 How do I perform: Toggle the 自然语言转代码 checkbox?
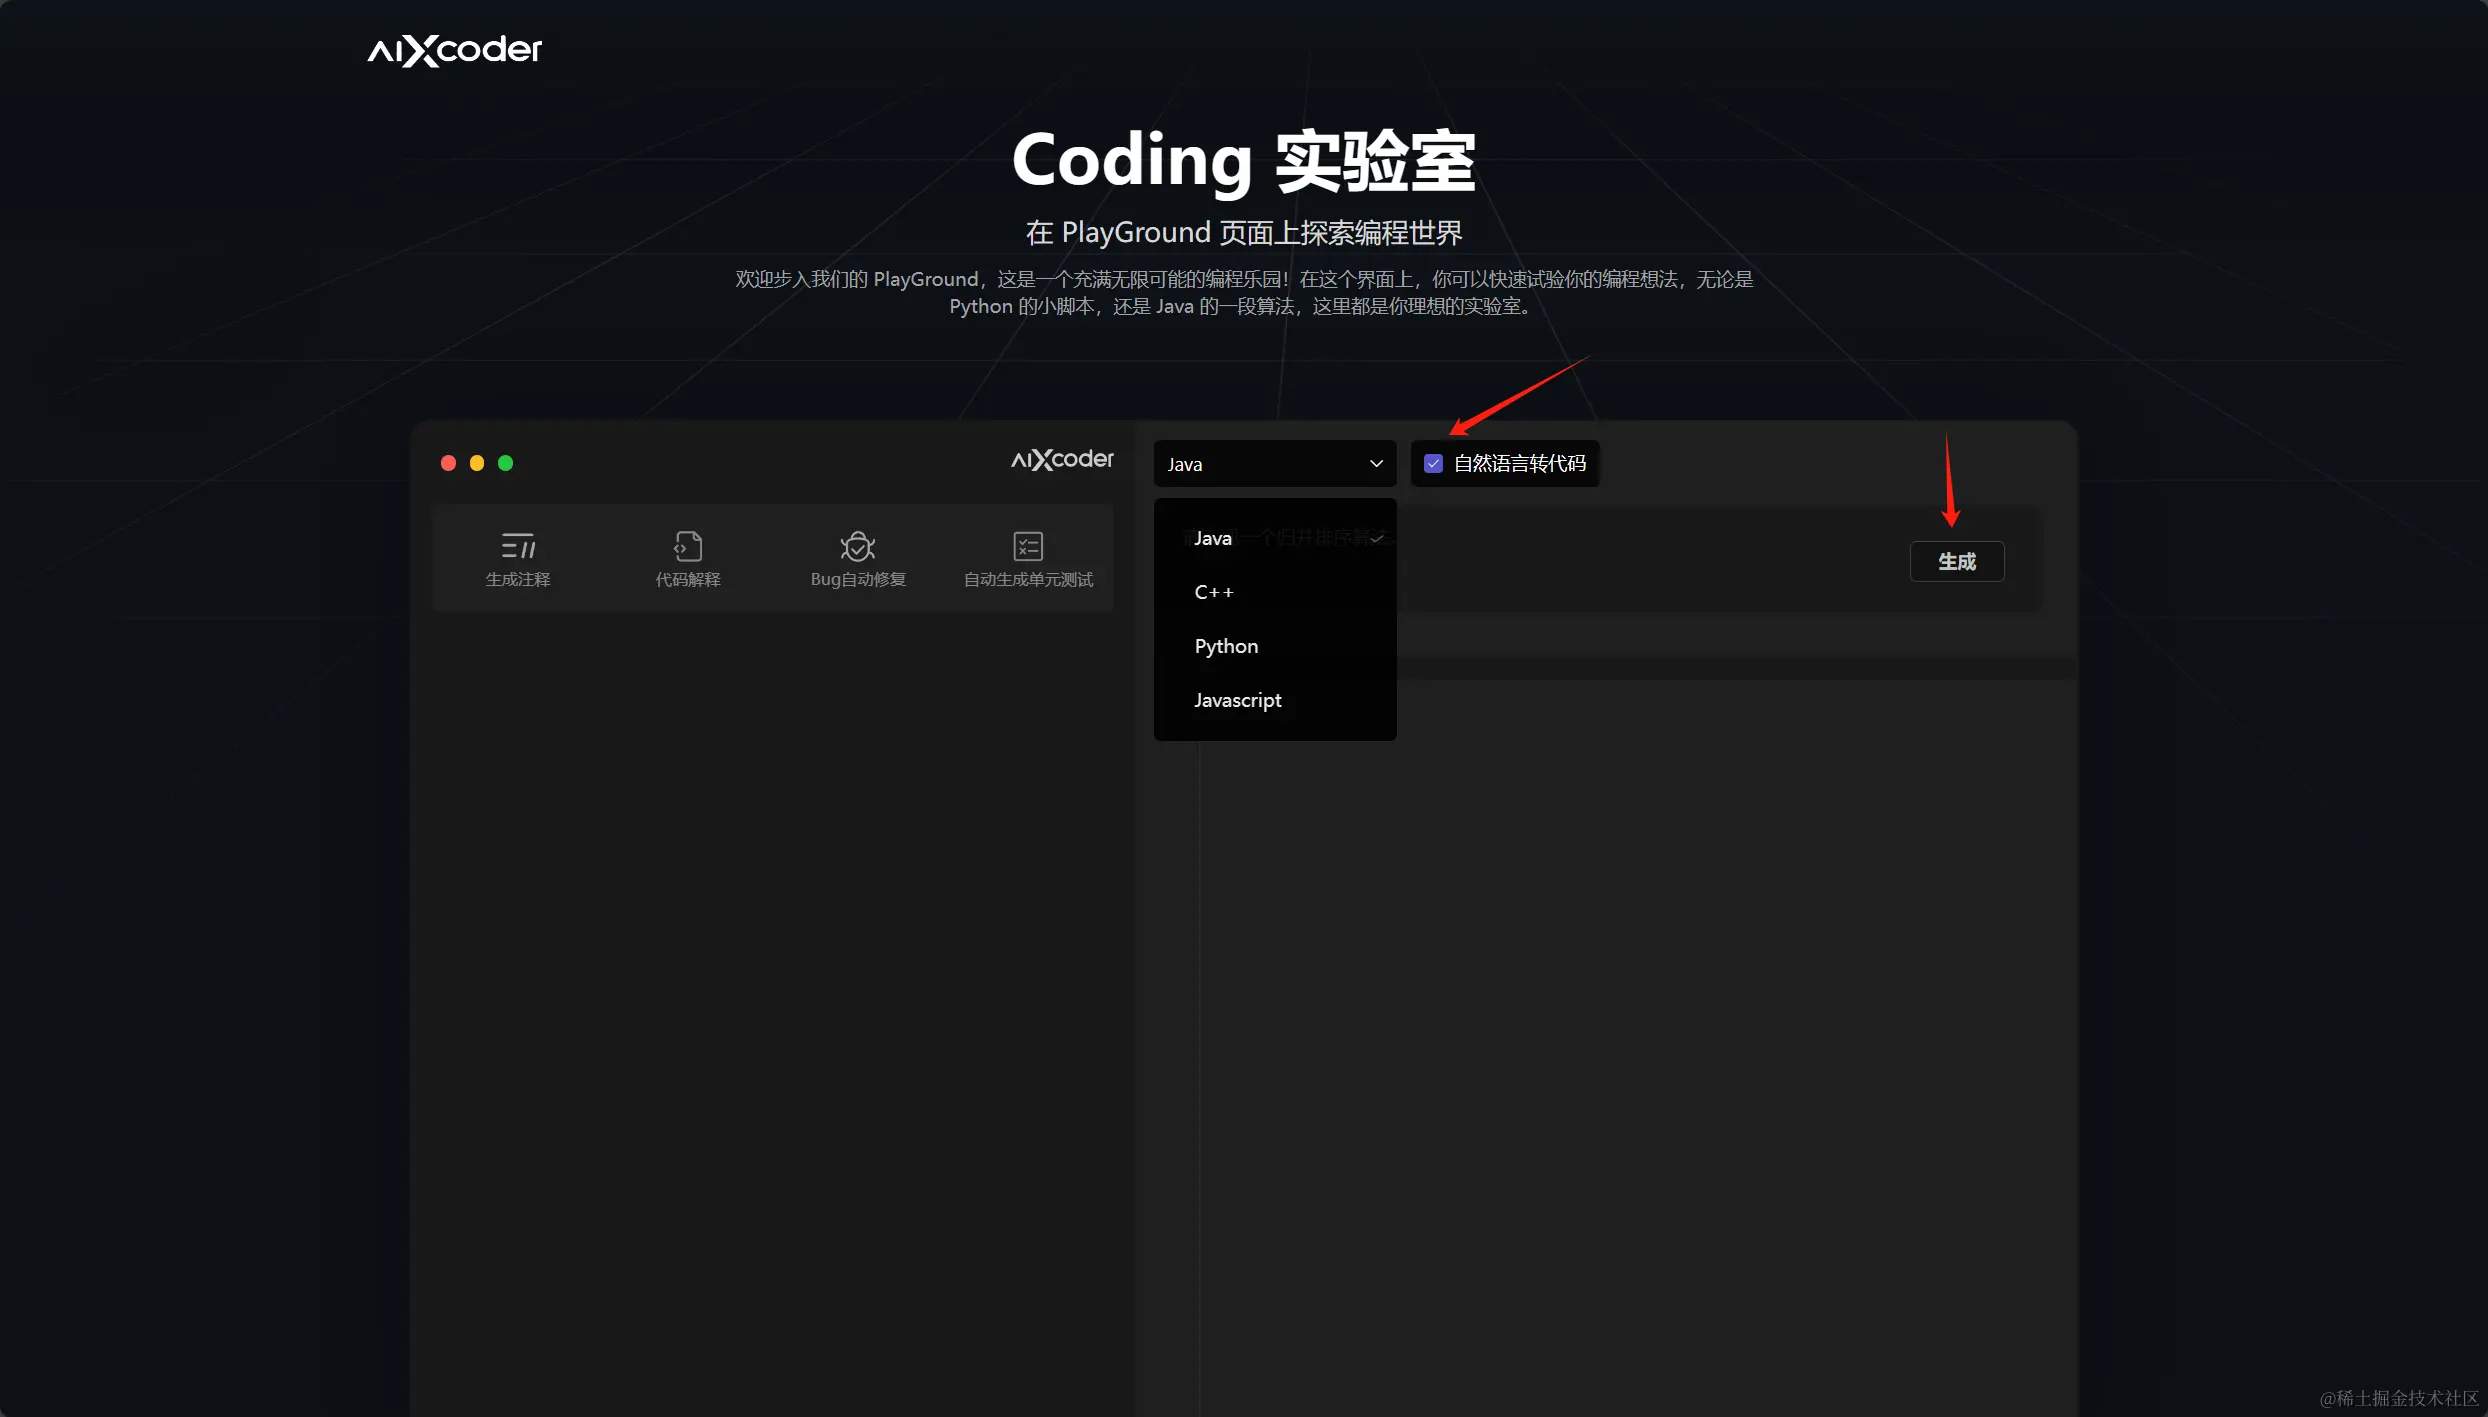click(x=1433, y=463)
